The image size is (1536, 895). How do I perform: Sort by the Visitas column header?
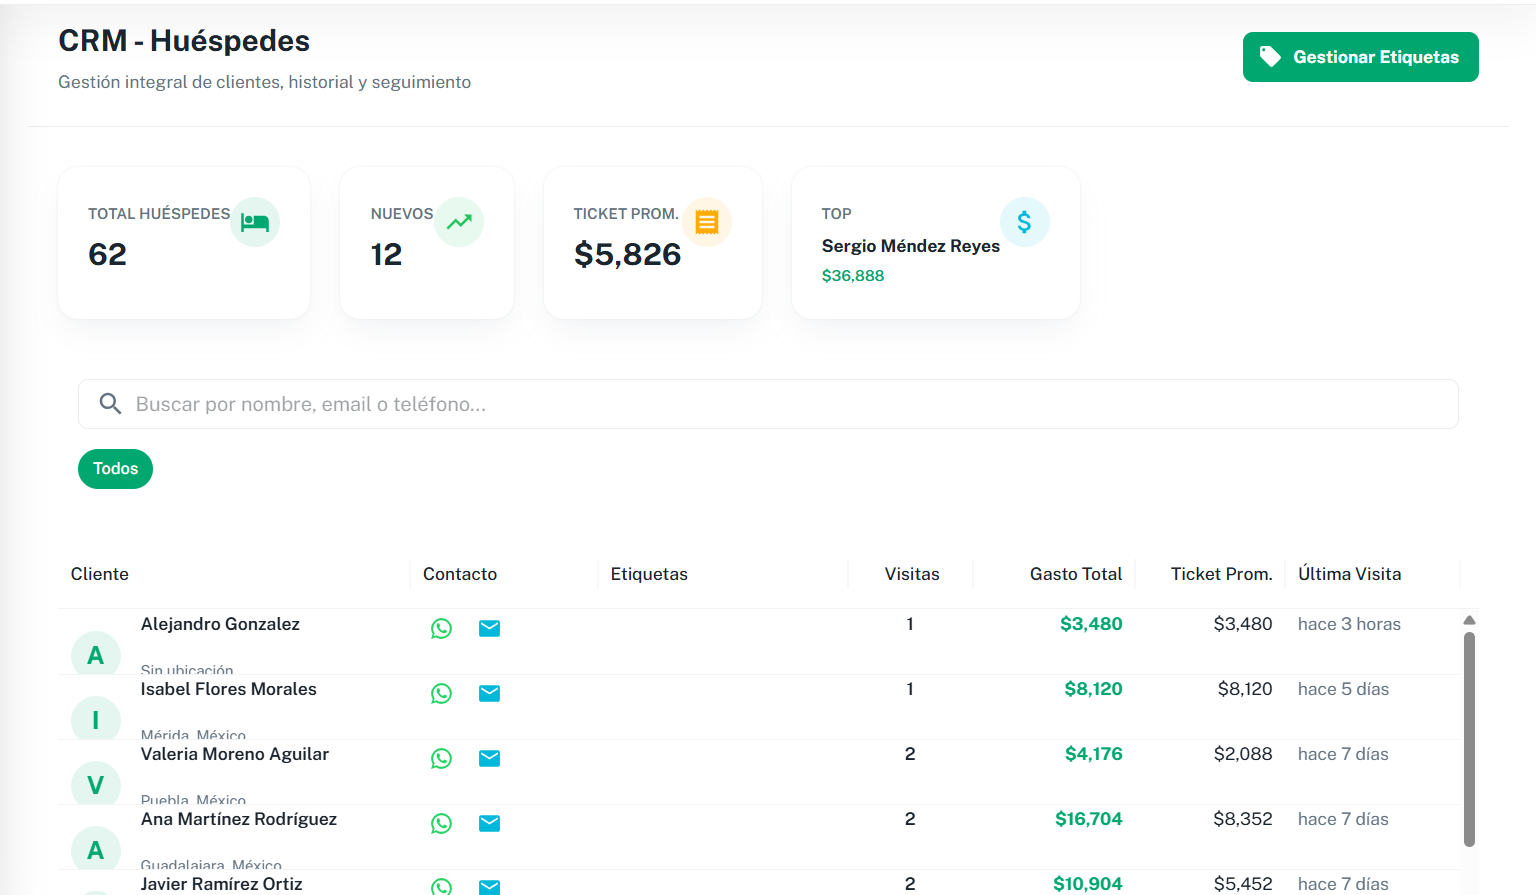(x=912, y=574)
